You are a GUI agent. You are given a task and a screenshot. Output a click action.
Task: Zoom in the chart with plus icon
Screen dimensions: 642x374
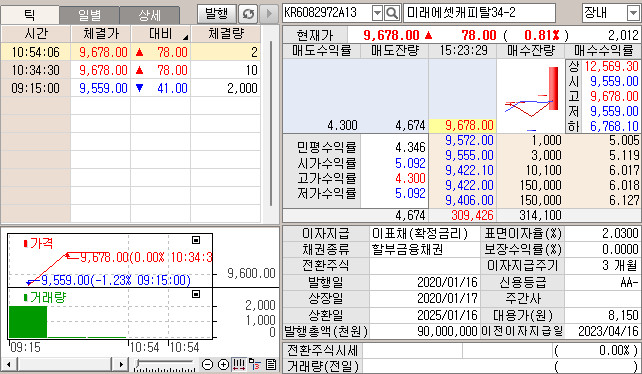click(223, 364)
